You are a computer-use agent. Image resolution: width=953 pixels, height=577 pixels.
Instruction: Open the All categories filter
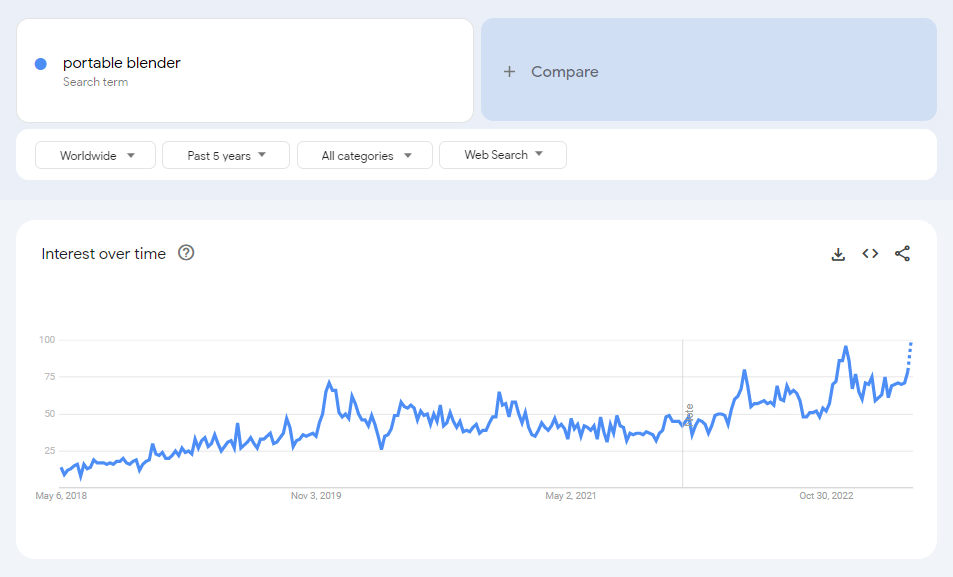364,155
